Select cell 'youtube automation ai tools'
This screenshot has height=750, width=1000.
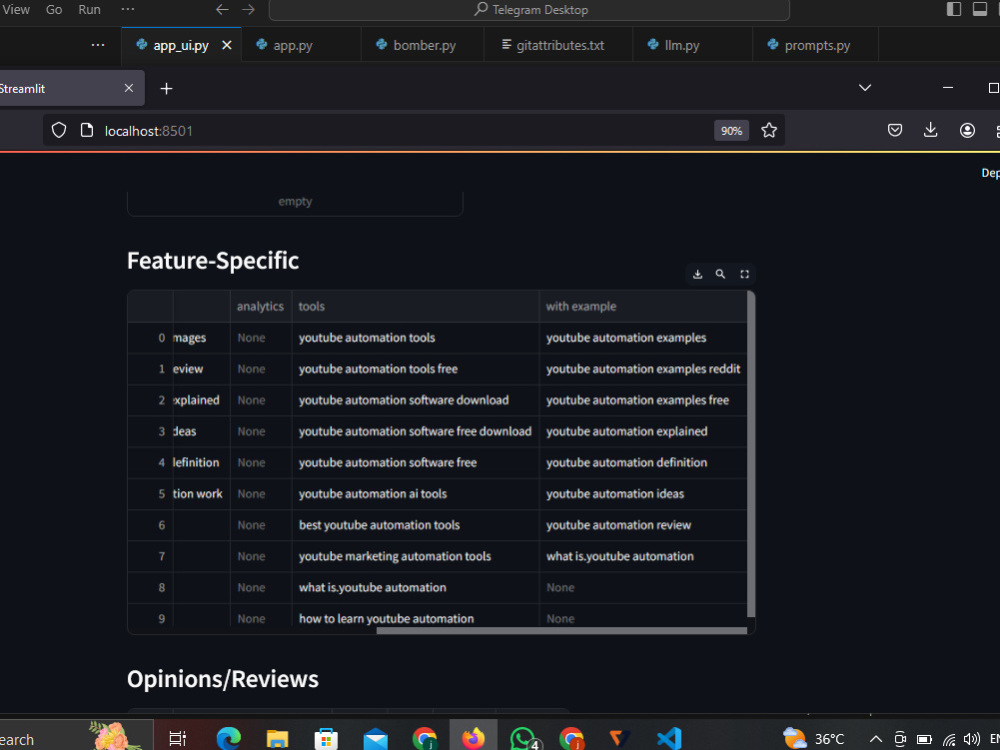[x=415, y=494]
